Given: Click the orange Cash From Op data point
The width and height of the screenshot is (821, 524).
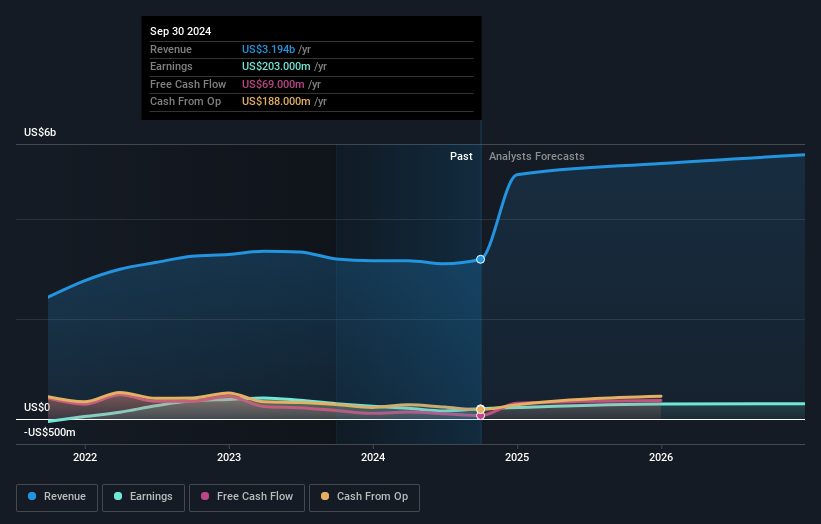Looking at the screenshot, I should pos(480,409).
